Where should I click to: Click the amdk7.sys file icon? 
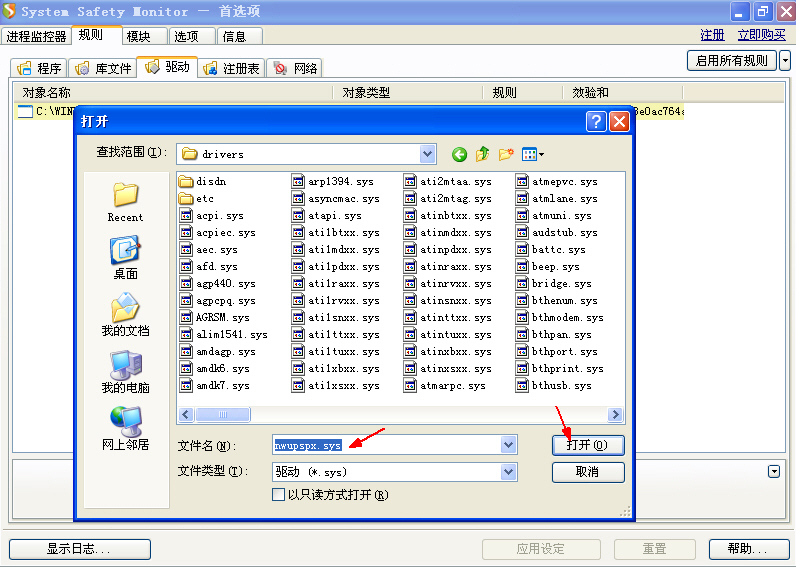pyautogui.click(x=186, y=385)
